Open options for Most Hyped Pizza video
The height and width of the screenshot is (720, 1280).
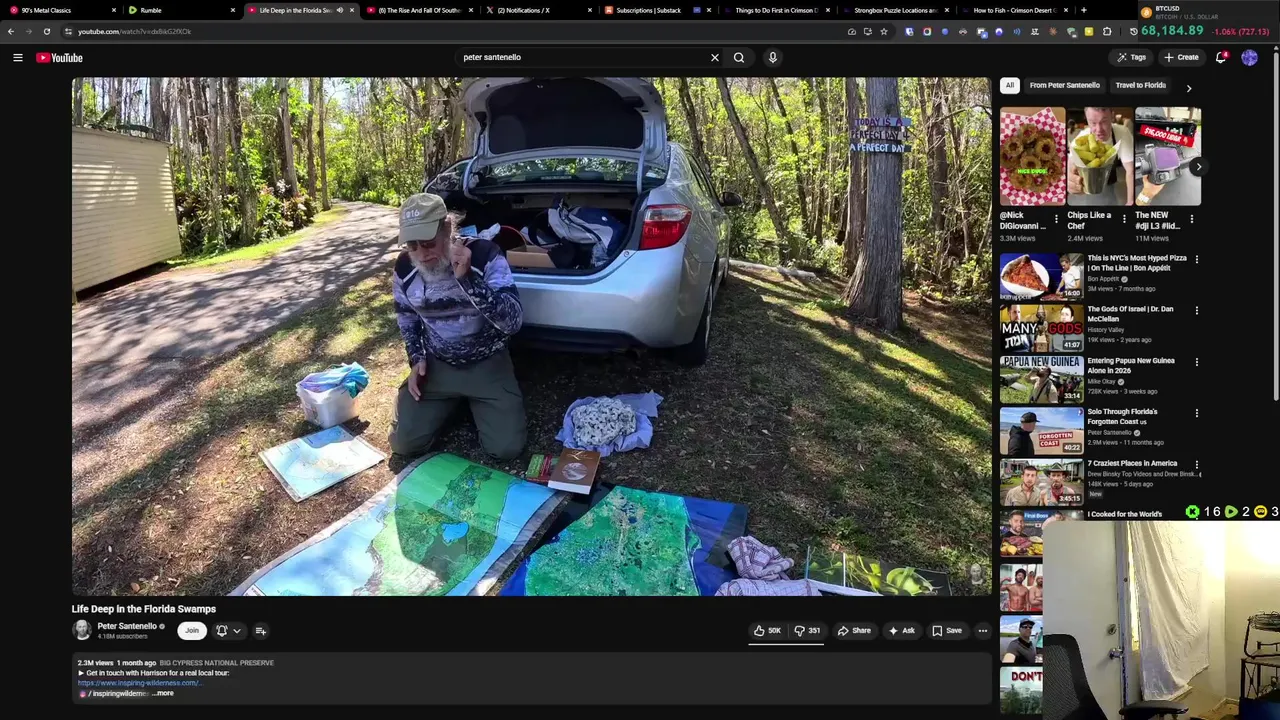[x=1196, y=259]
